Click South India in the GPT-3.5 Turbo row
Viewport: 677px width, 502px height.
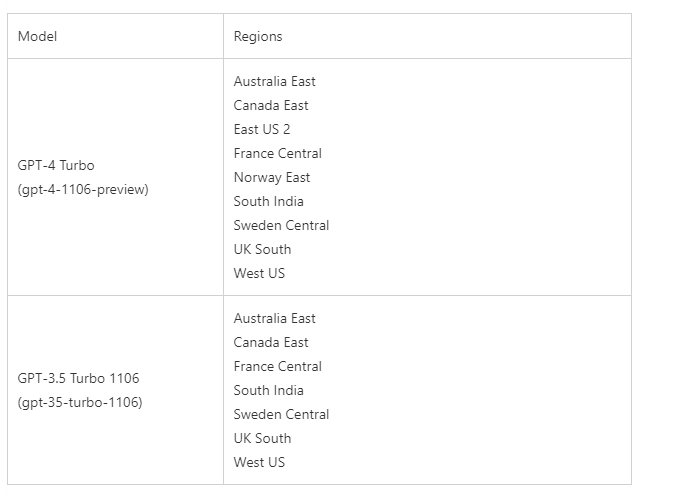tap(268, 390)
